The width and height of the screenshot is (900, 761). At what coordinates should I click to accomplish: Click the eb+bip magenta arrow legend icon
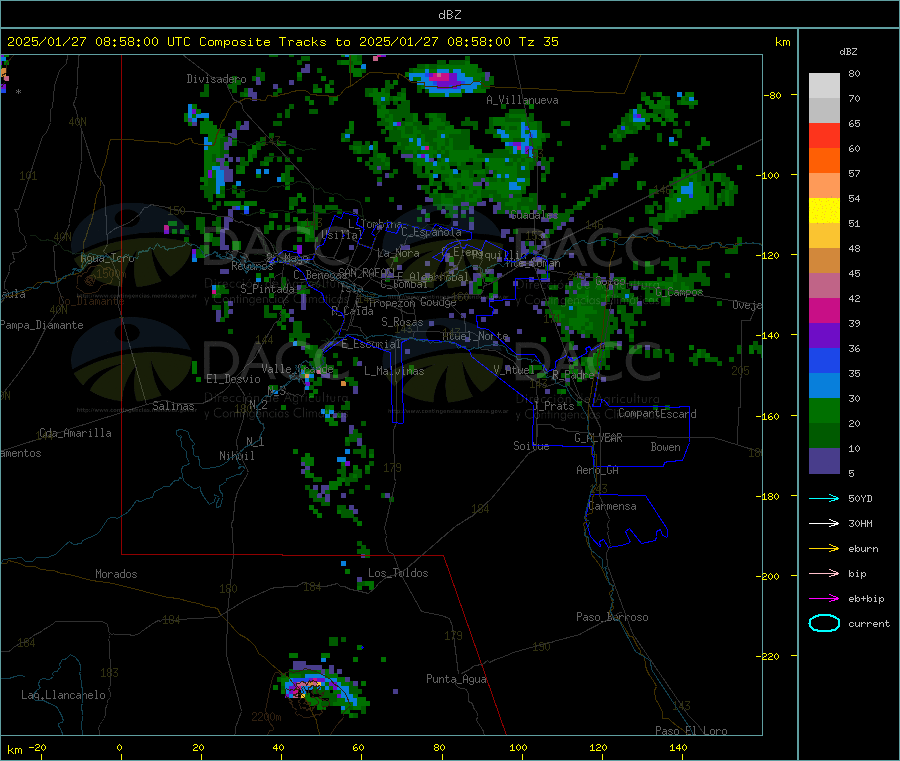(824, 599)
